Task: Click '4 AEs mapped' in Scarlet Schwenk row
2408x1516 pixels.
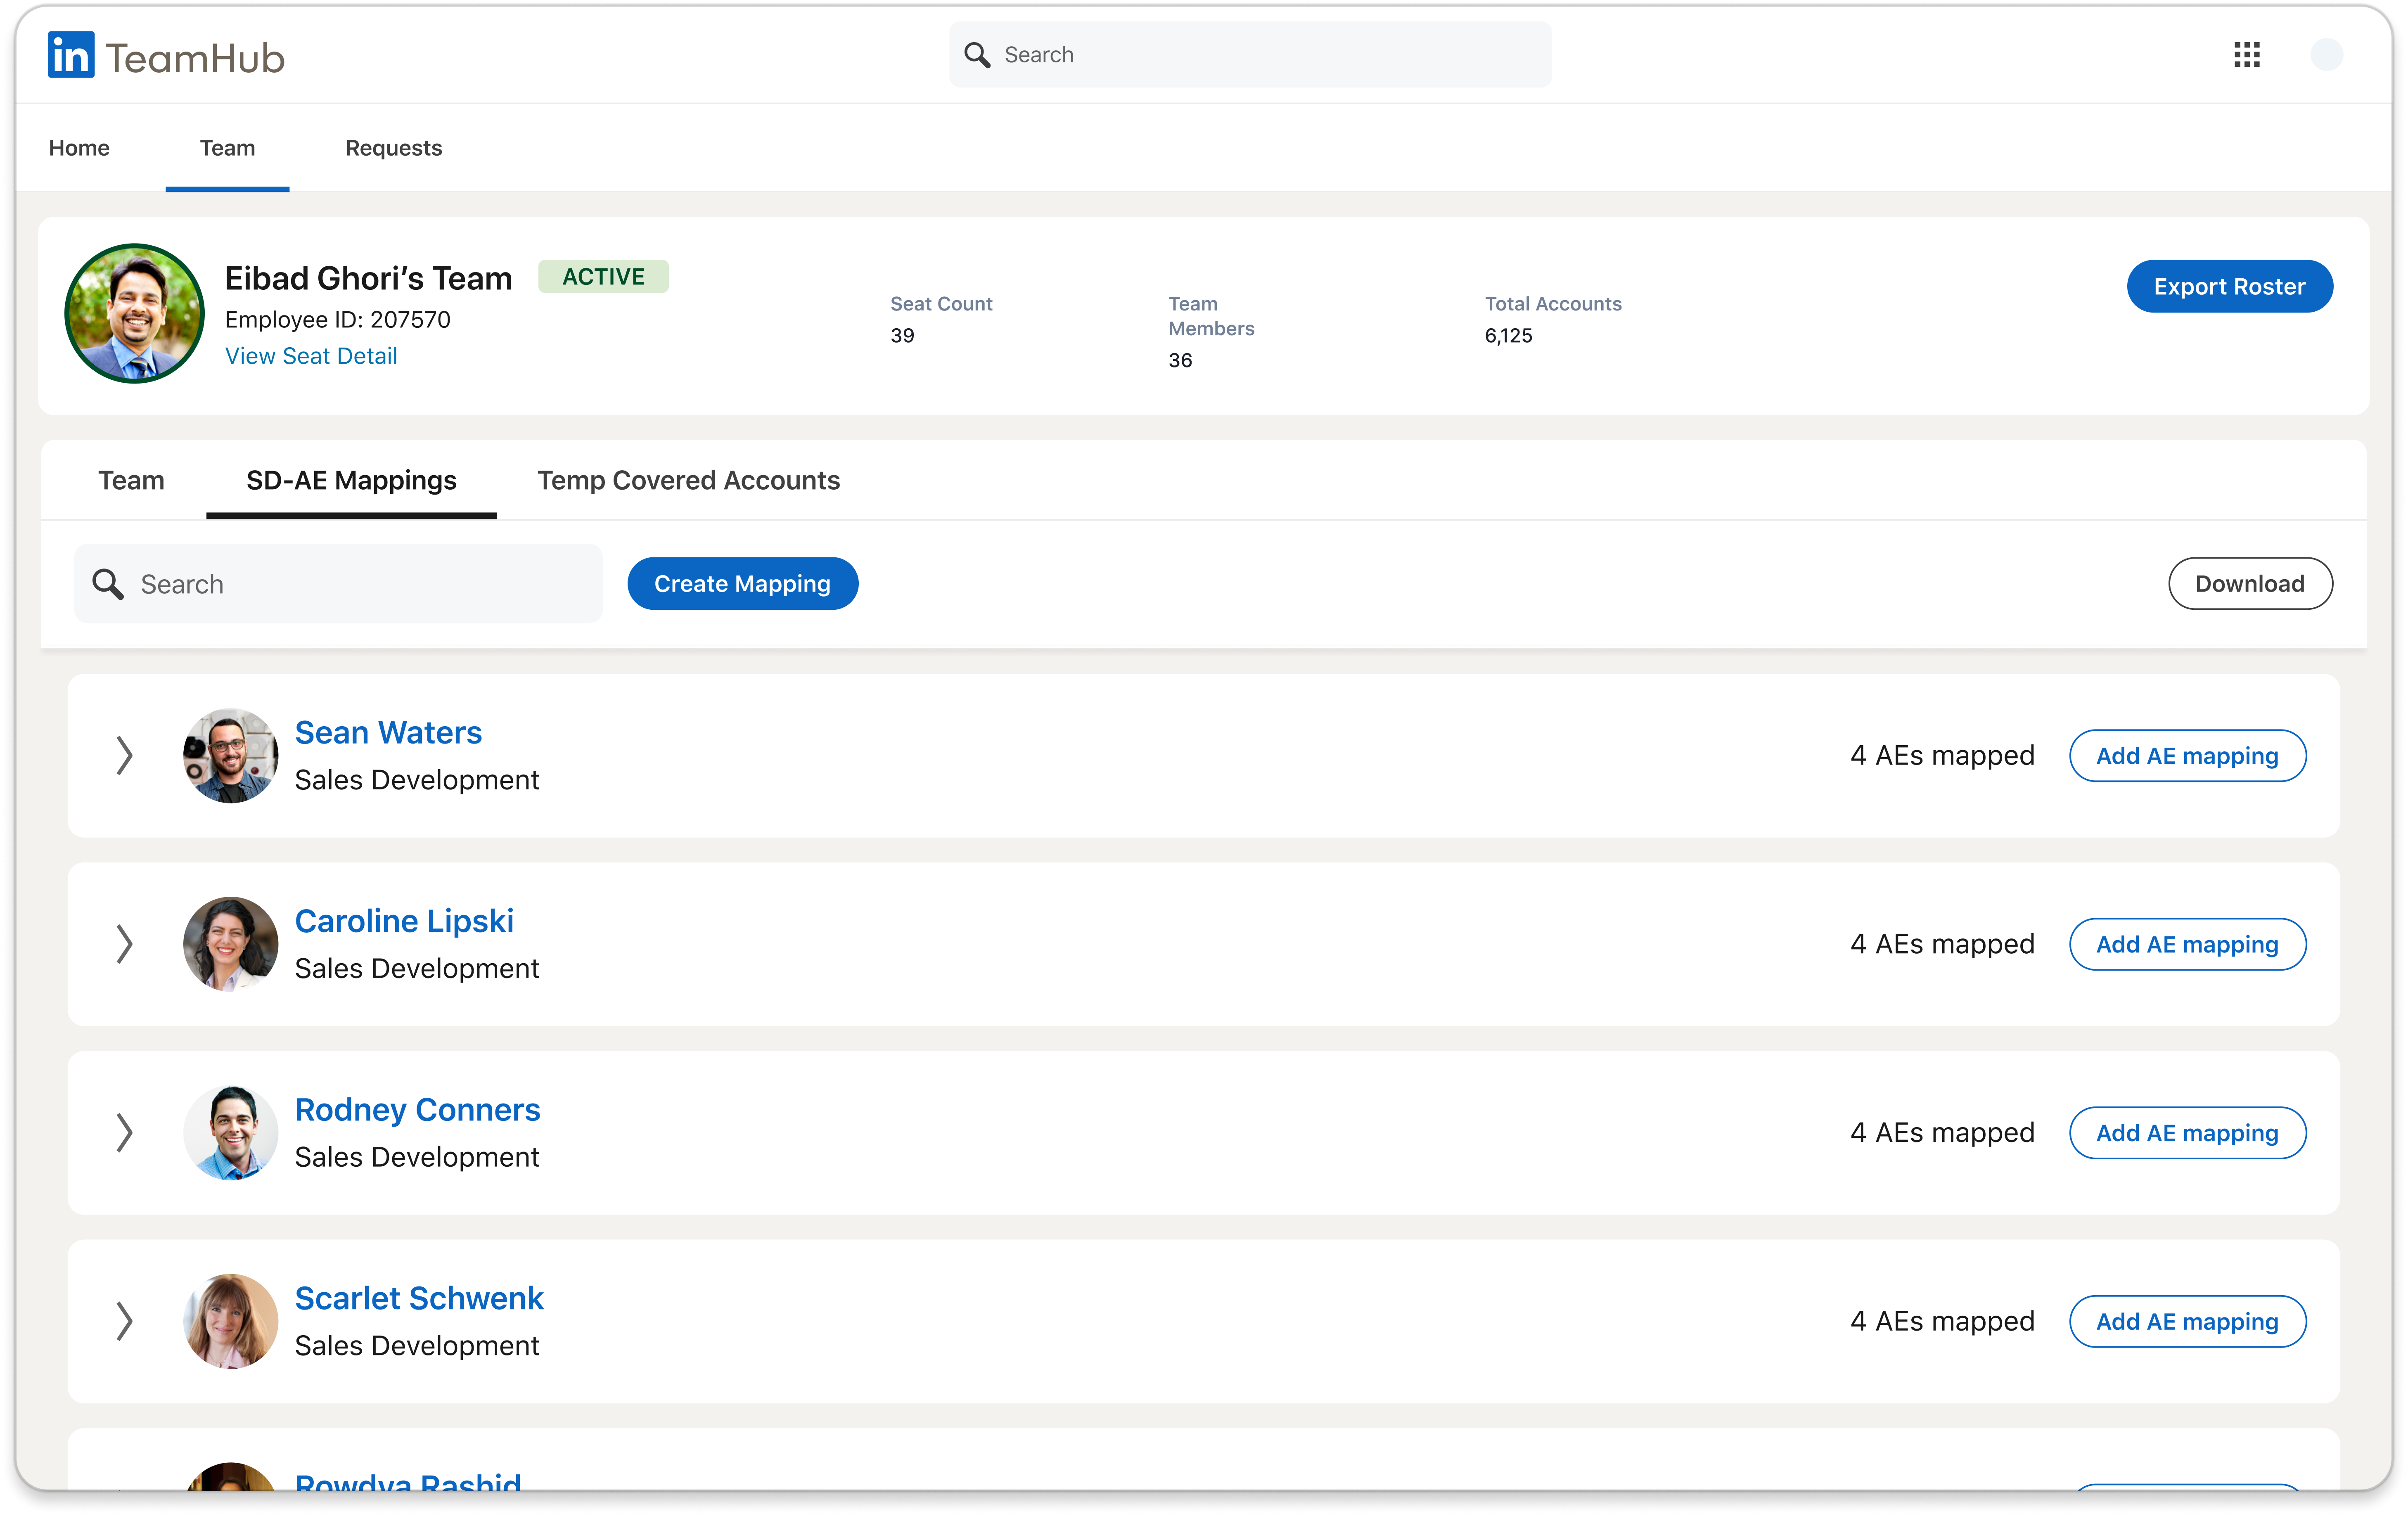Action: (x=1942, y=1321)
